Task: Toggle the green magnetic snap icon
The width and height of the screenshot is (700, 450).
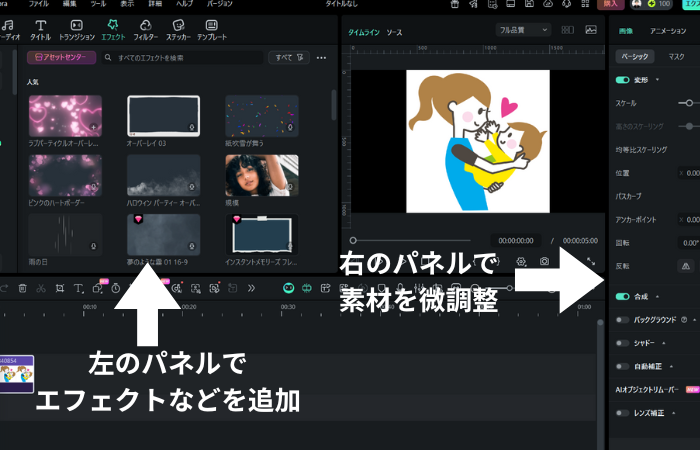Action: 307,288
